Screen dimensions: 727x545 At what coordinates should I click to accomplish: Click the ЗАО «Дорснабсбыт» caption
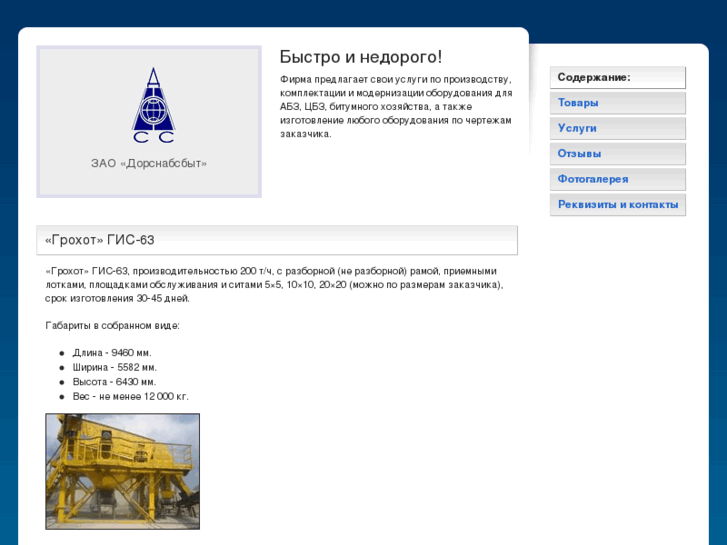(149, 163)
